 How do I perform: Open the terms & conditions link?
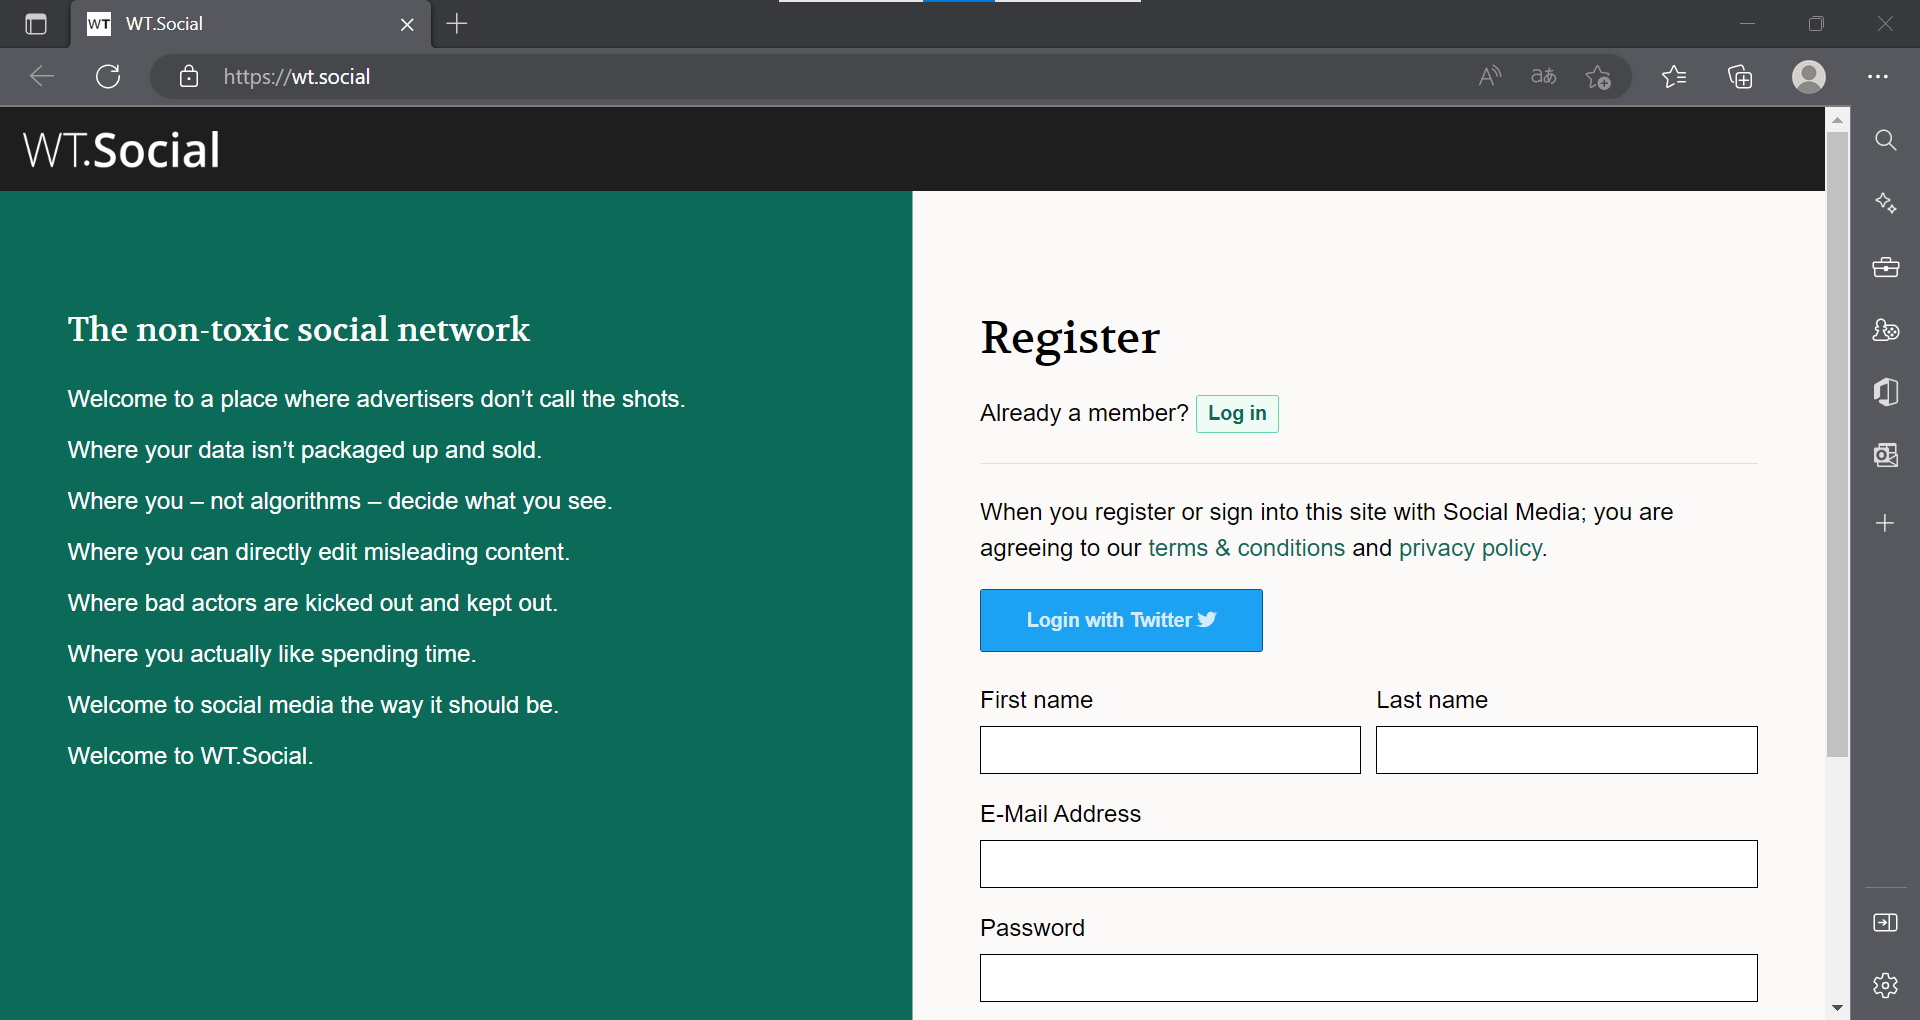(1246, 548)
